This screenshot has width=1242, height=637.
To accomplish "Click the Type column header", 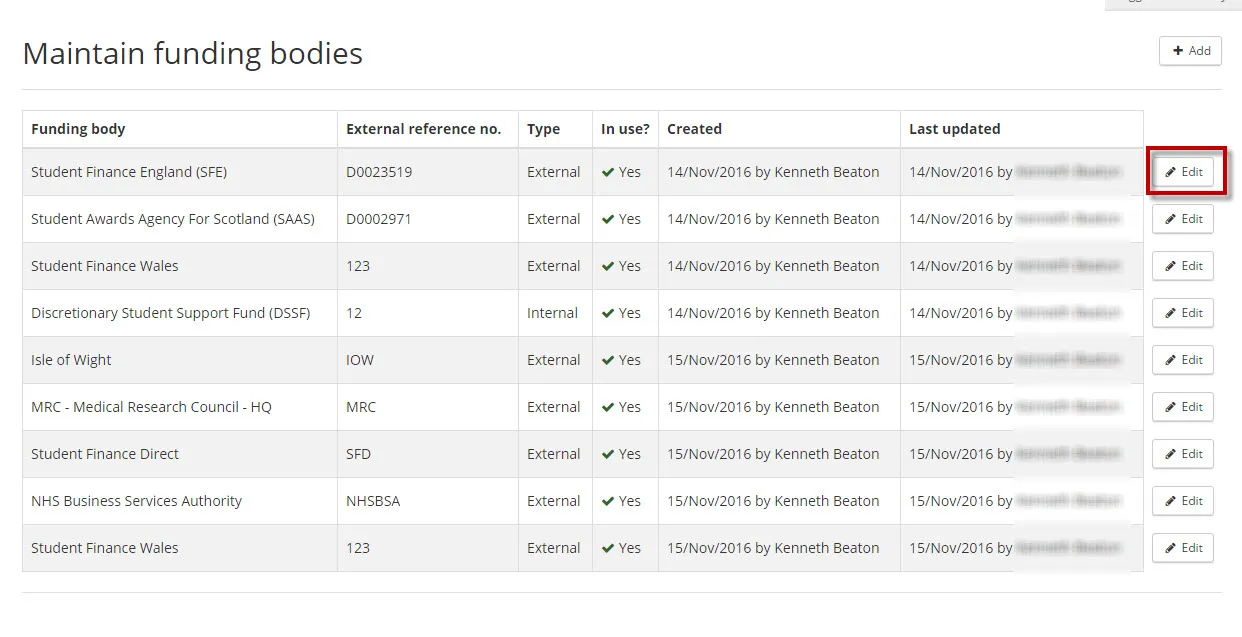I will 543,129.
